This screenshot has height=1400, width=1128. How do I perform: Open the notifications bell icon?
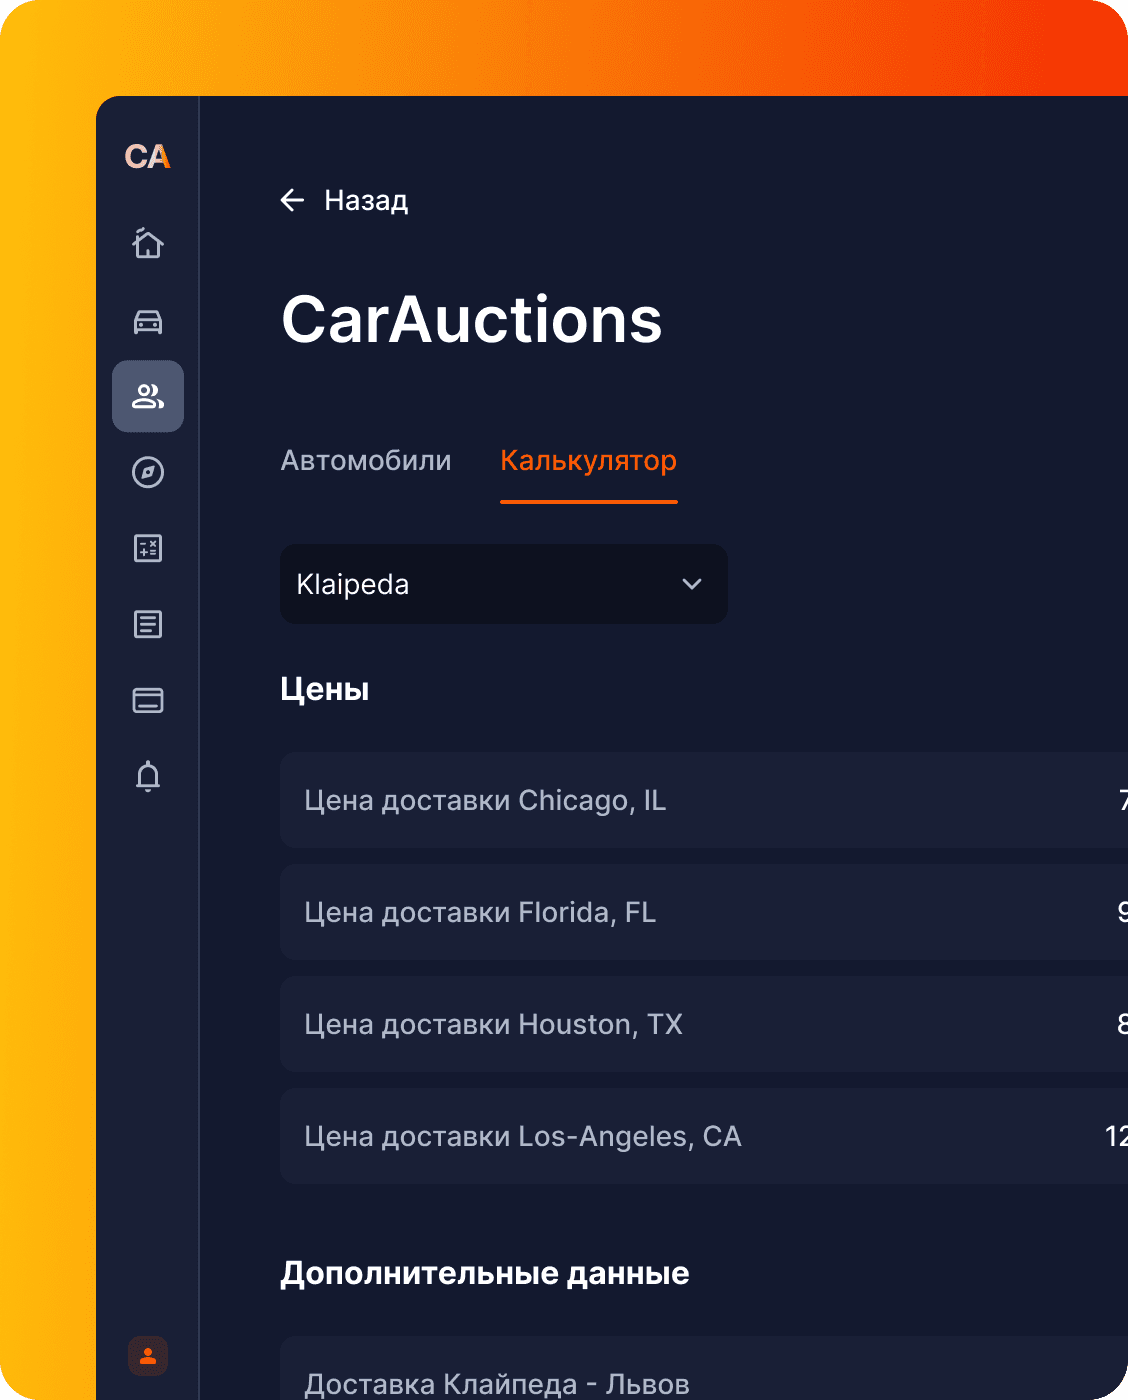[x=148, y=777]
